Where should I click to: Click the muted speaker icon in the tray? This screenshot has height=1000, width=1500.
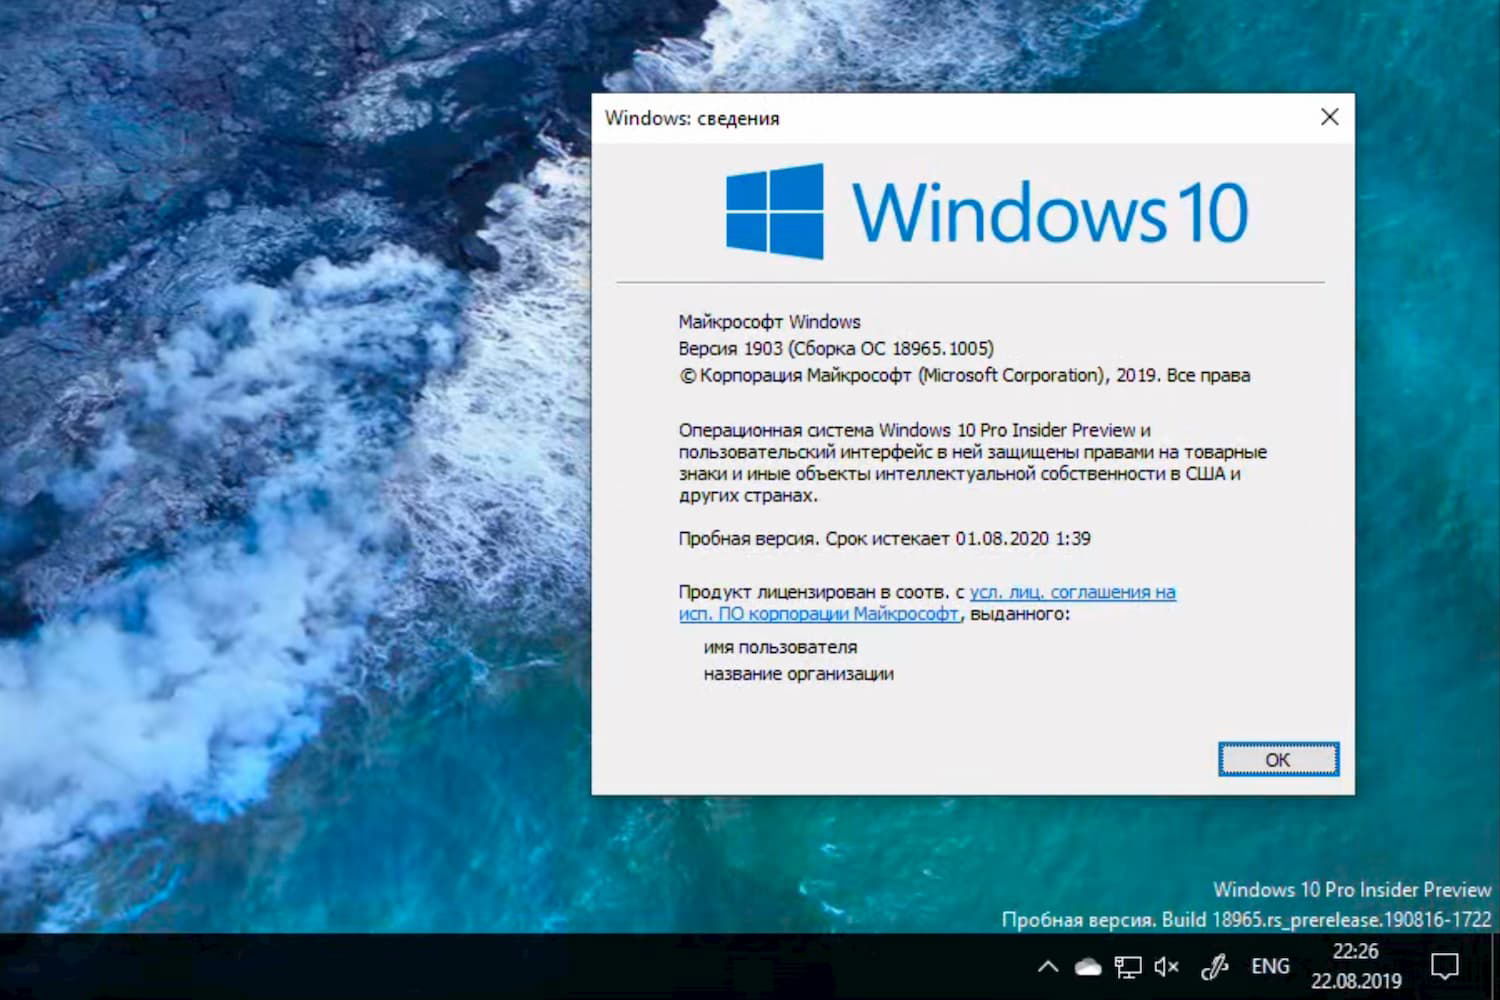(x=1165, y=966)
